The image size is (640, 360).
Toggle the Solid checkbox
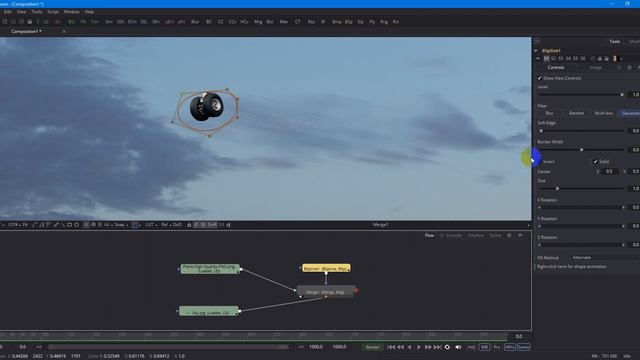pyautogui.click(x=596, y=162)
